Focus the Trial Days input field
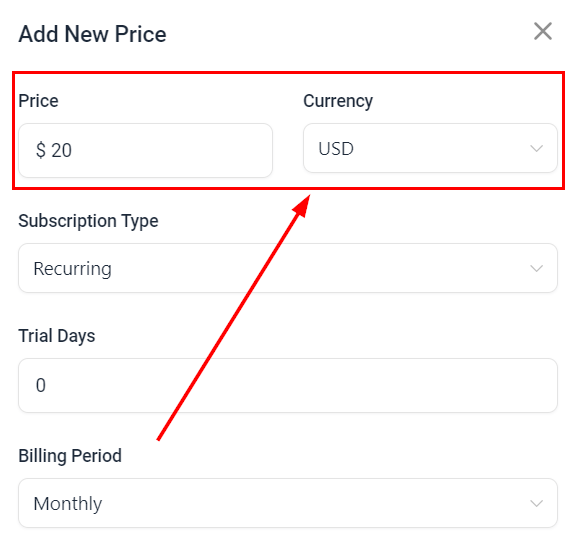The width and height of the screenshot is (579, 549). (x=288, y=385)
